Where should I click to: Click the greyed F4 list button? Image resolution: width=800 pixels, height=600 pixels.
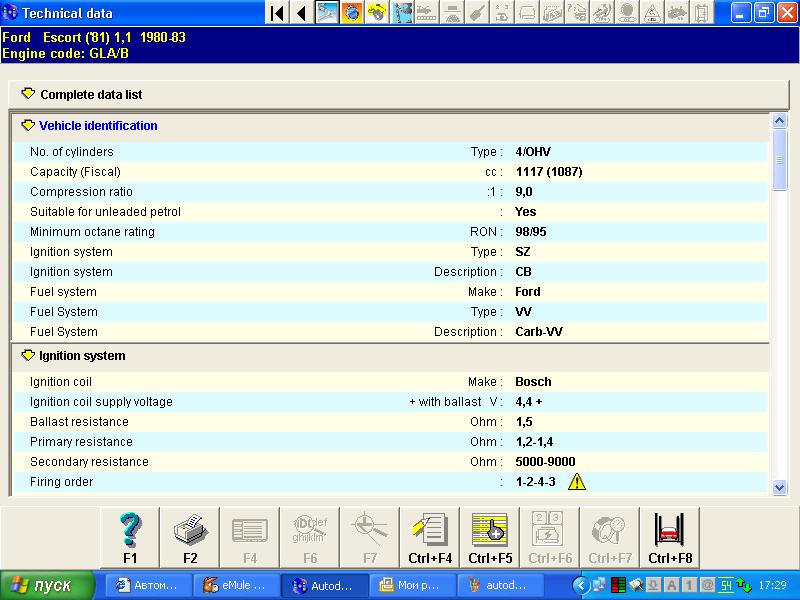coord(250,538)
